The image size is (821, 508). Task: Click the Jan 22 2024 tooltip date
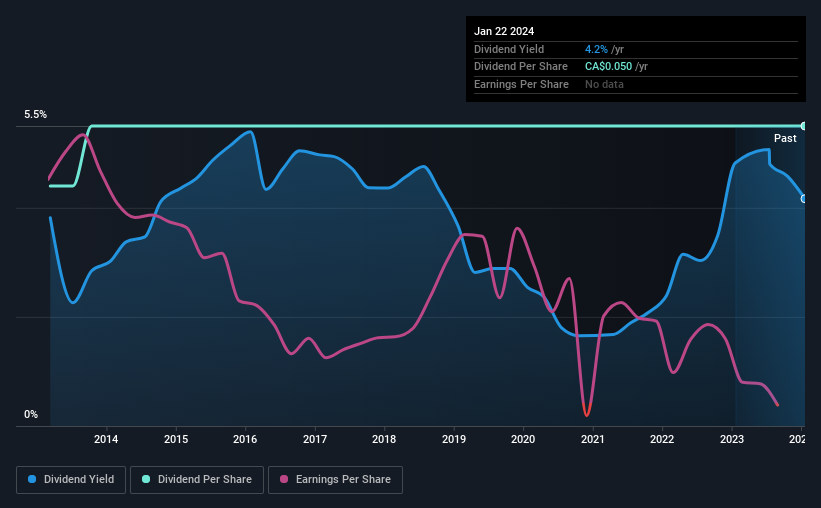point(504,31)
